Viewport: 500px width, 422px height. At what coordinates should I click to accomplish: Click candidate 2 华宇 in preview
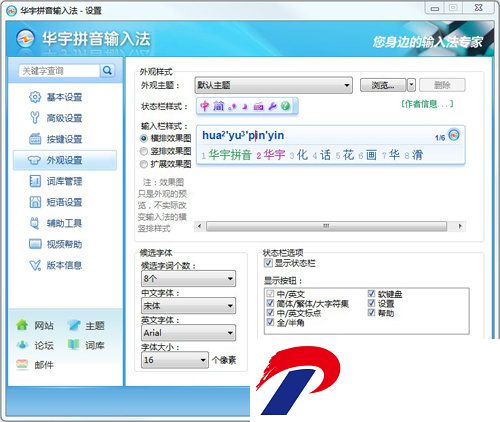(271, 155)
